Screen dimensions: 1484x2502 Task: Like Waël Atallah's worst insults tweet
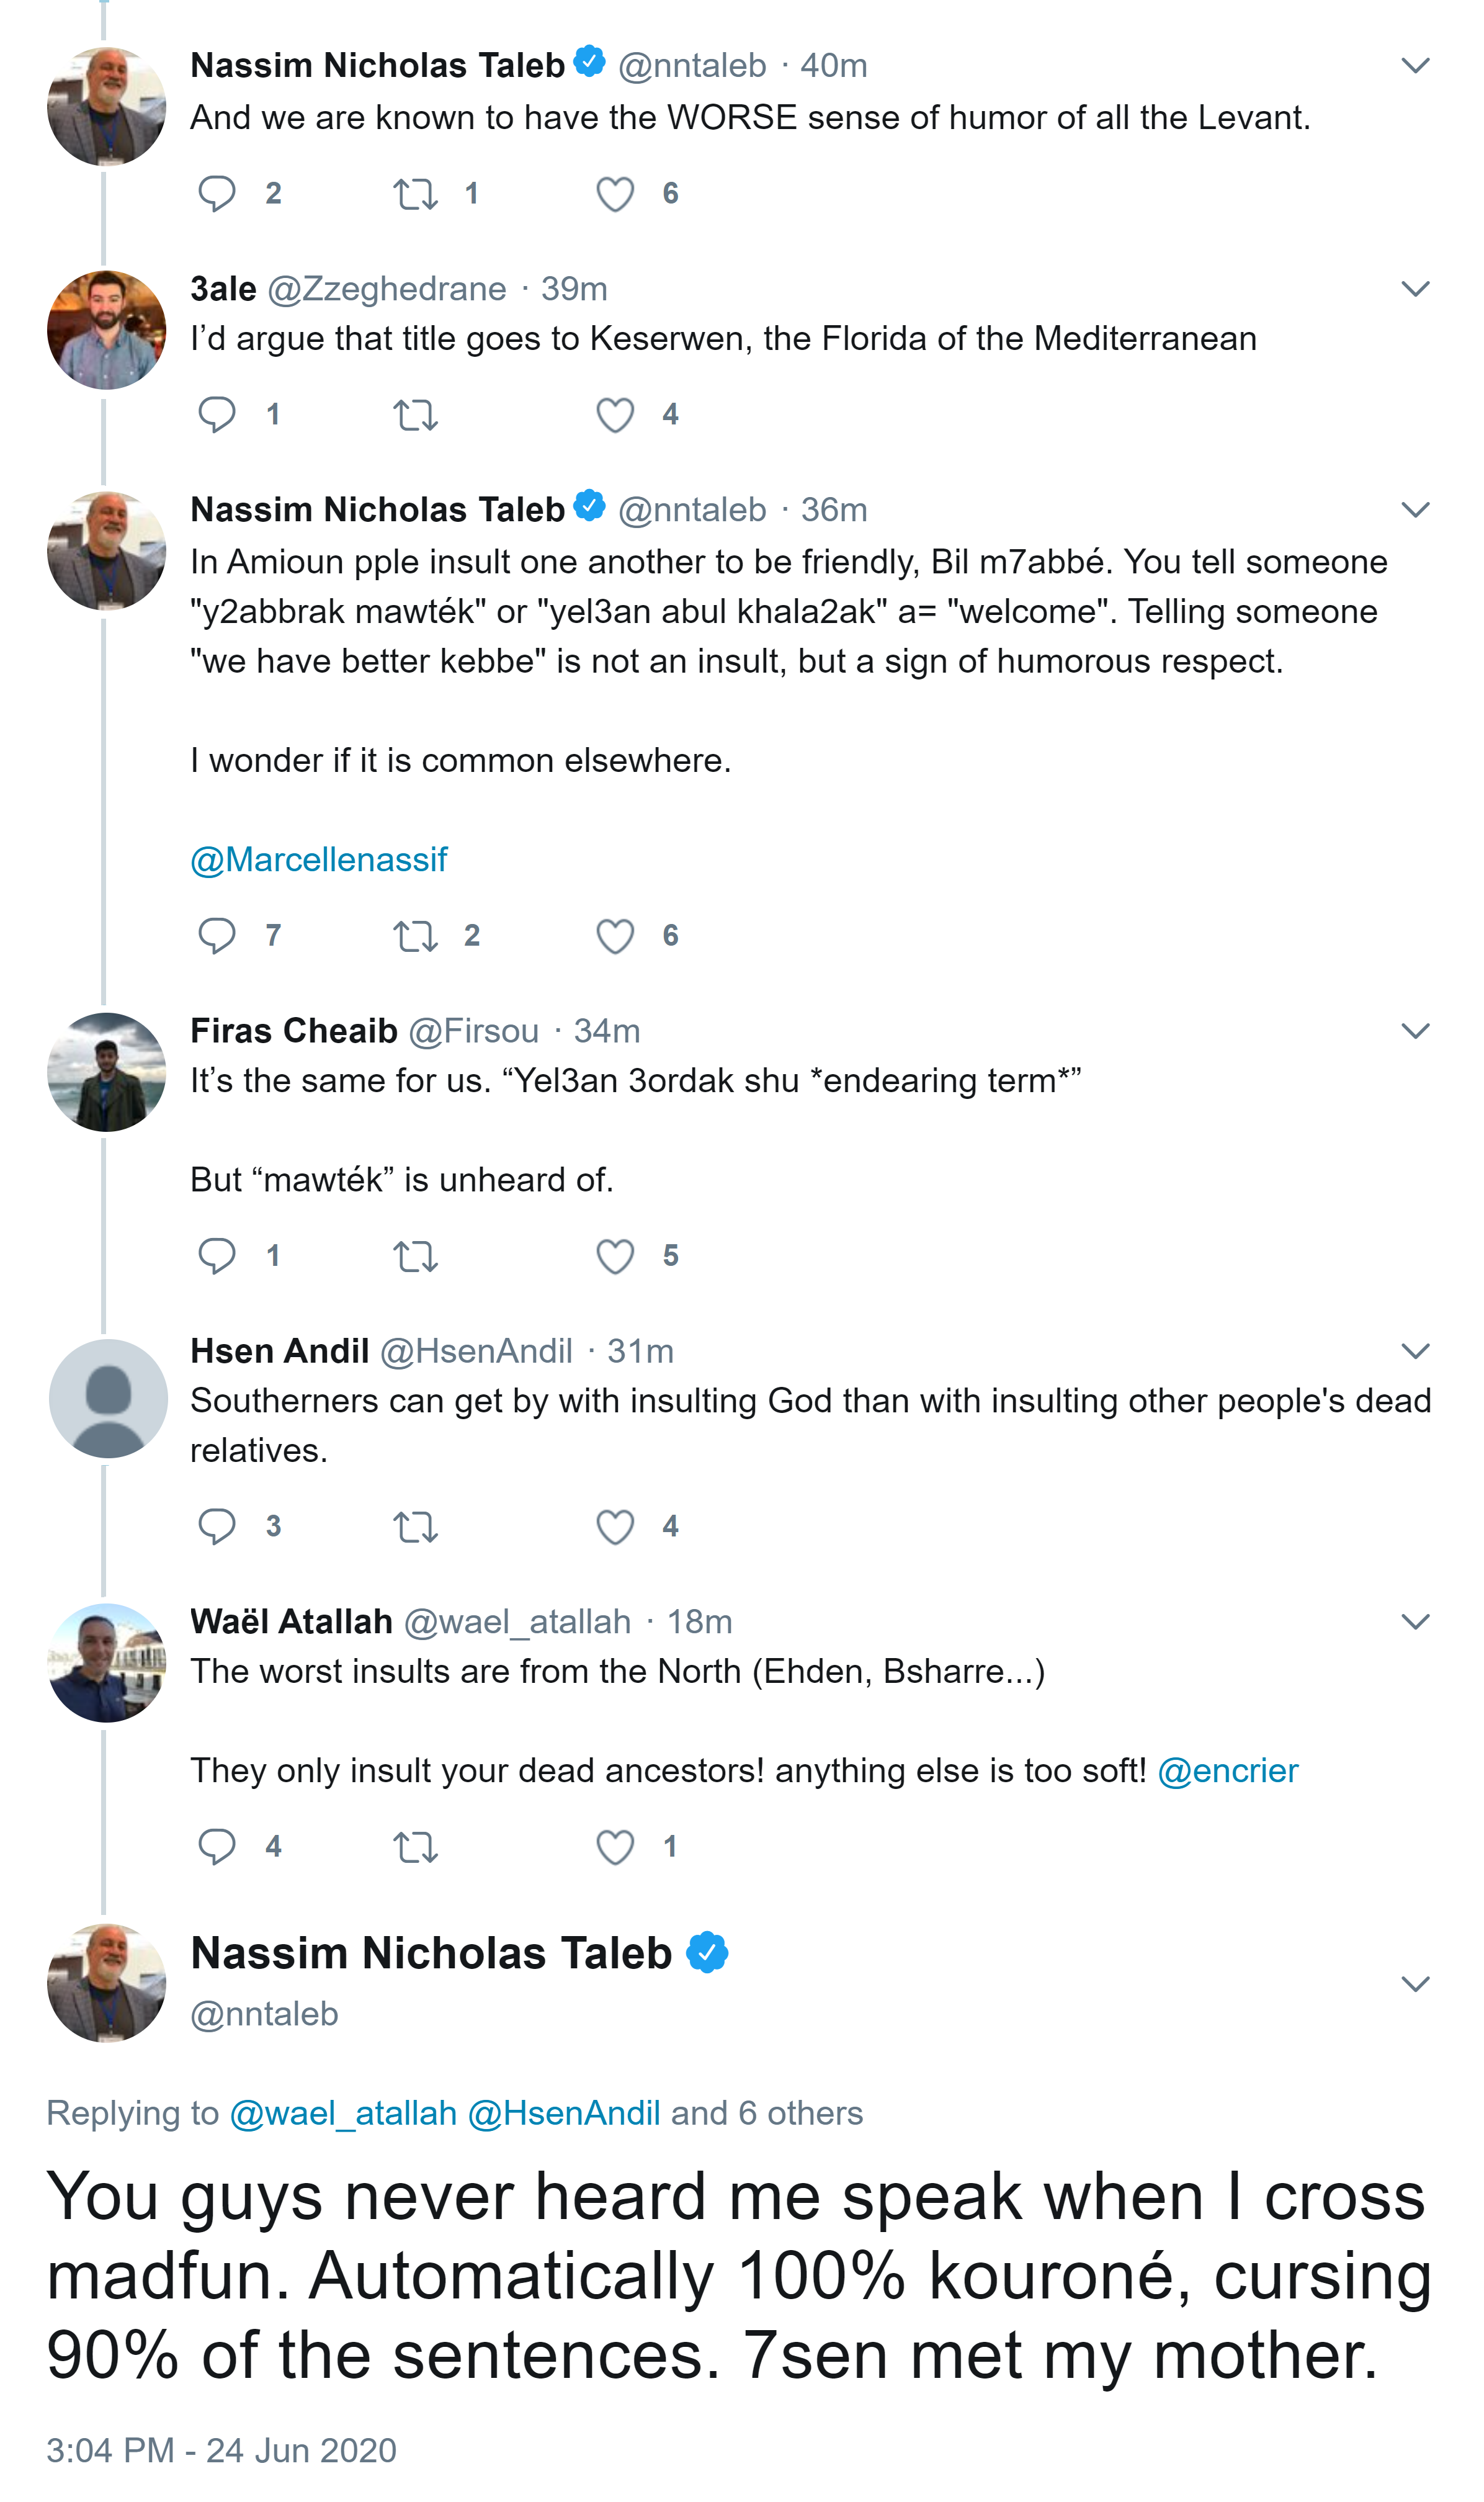coord(615,1847)
